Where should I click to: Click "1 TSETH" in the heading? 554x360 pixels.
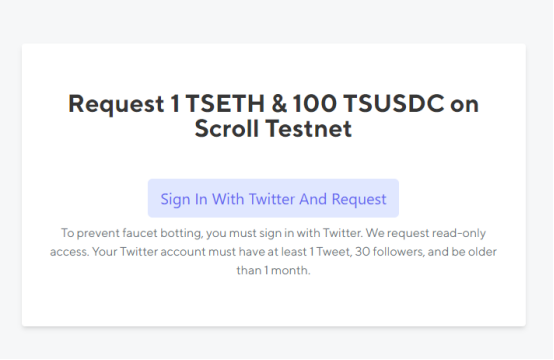[217, 104]
